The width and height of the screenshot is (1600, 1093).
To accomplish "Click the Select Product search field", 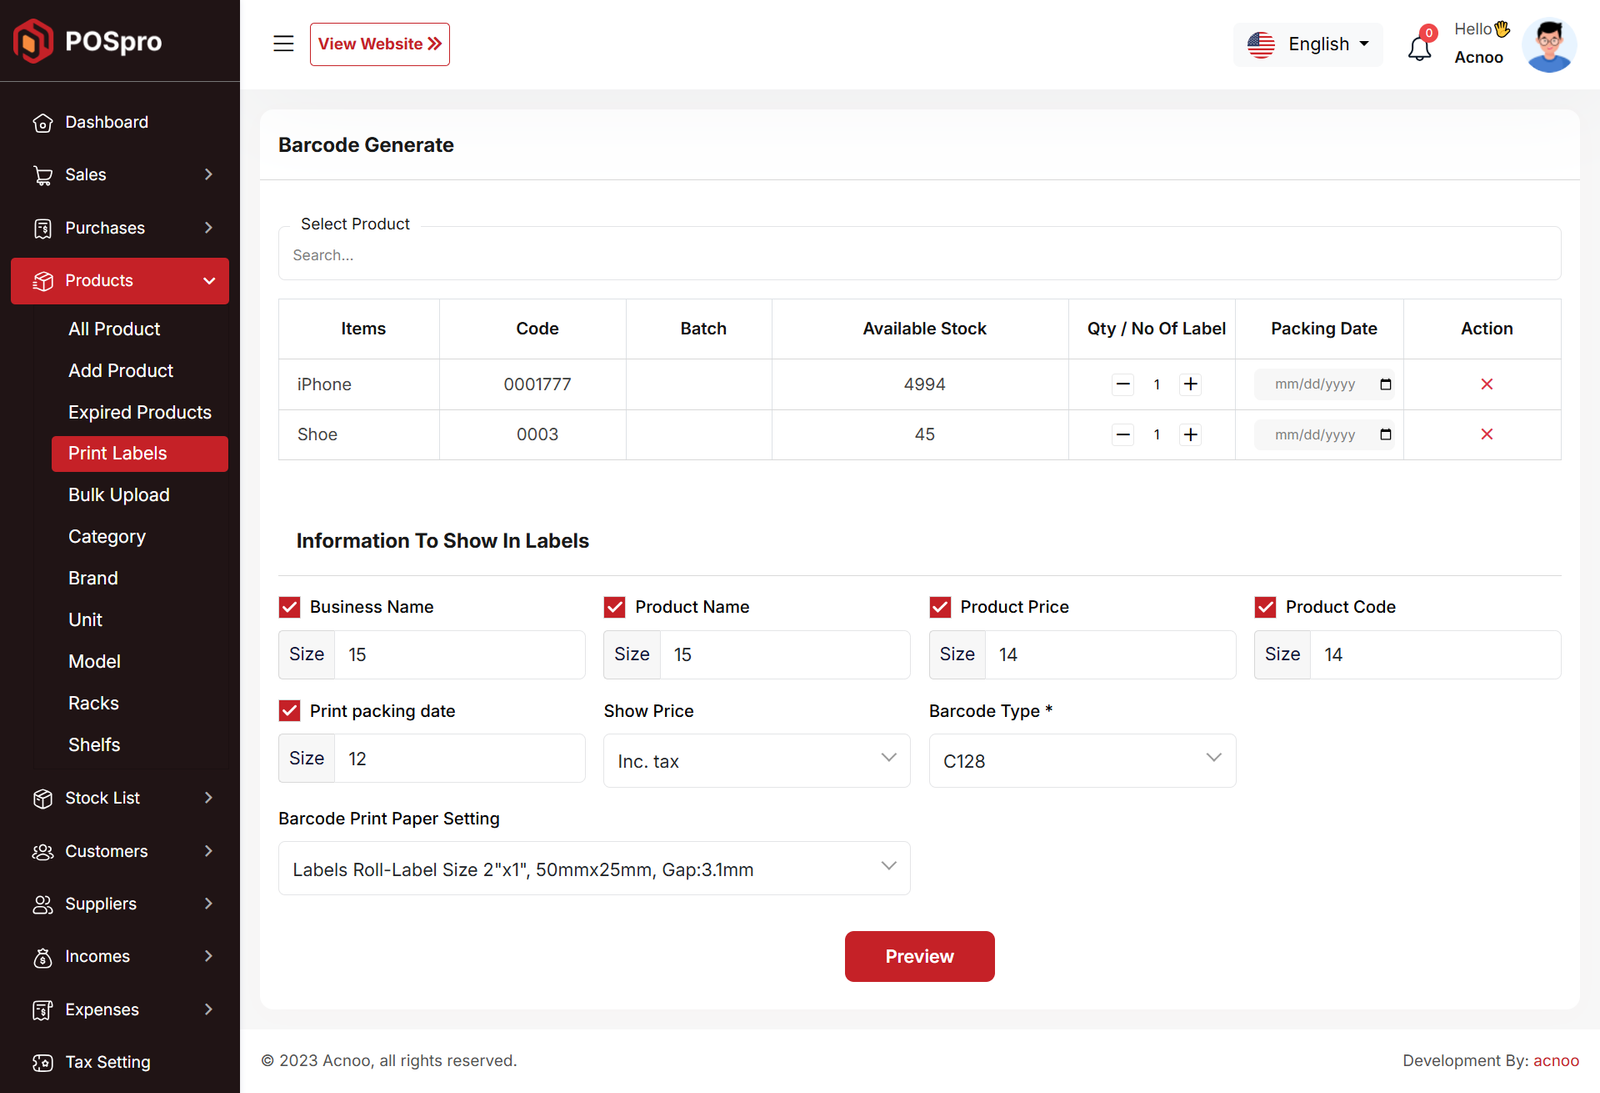I will coord(918,255).
